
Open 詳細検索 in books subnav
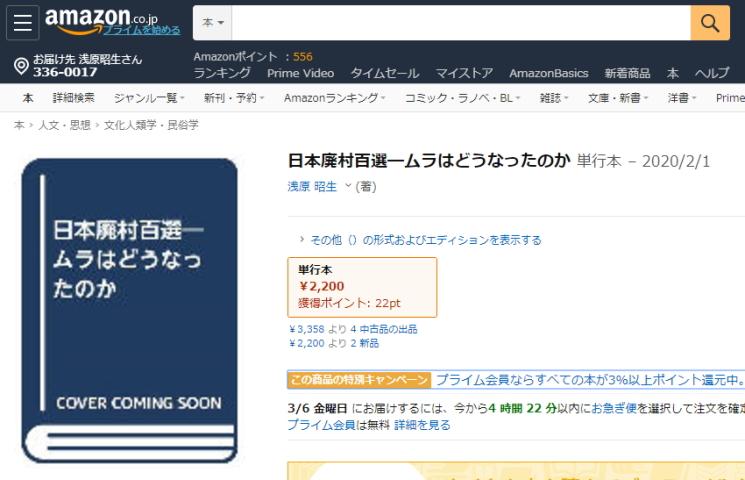[x=74, y=98]
